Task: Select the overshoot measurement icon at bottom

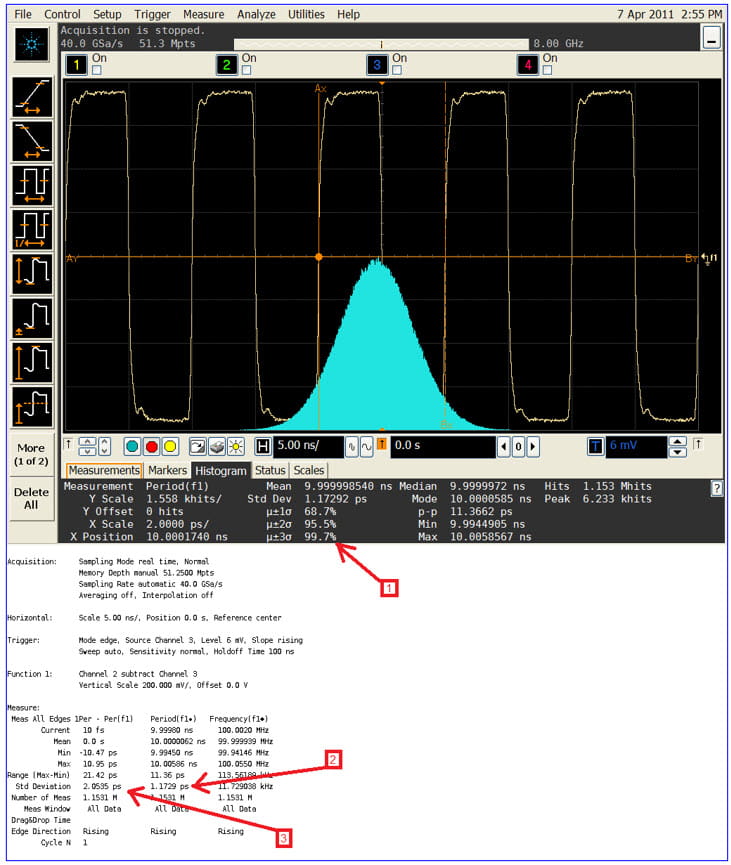Action: (32, 407)
